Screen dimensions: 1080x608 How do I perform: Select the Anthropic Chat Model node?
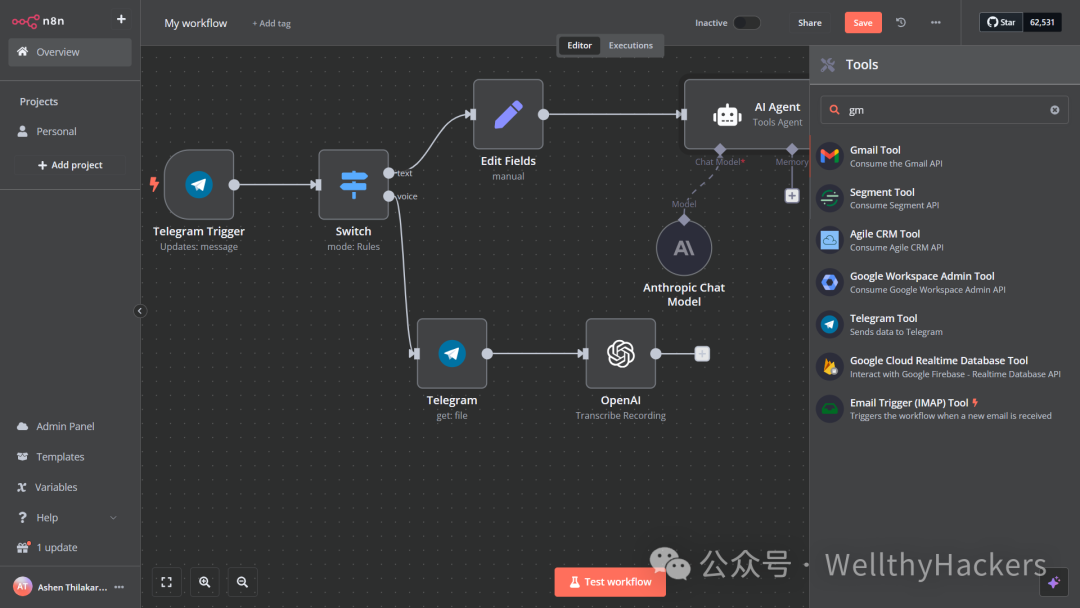pyautogui.click(x=684, y=248)
